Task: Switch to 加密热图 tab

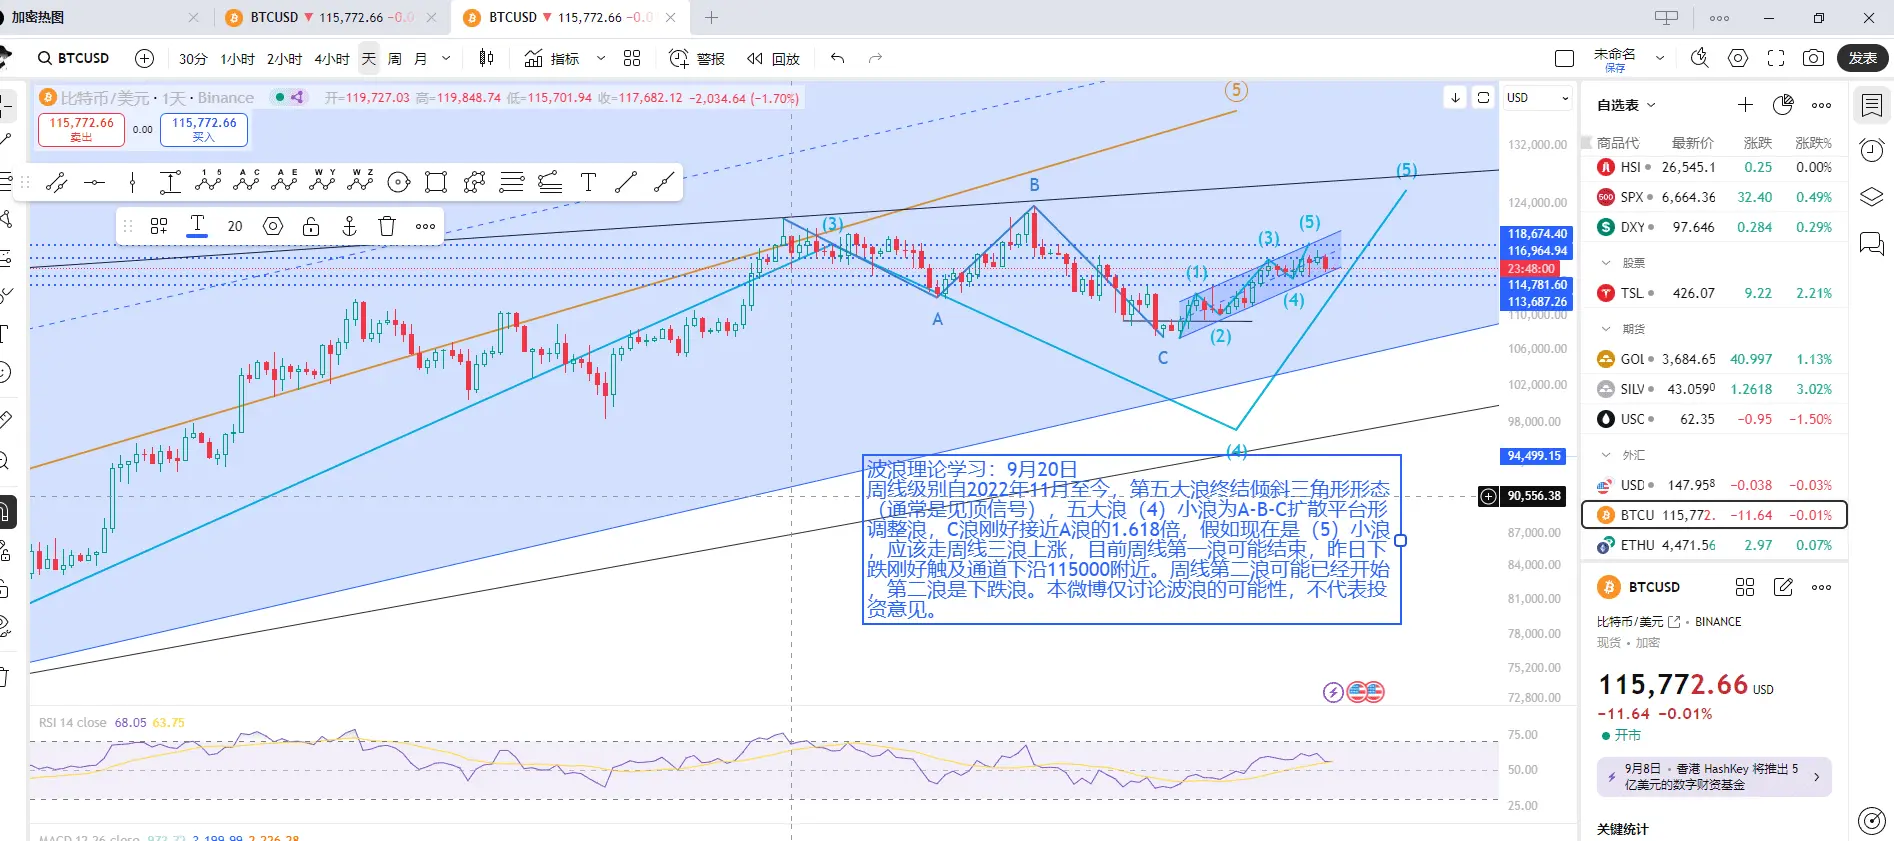Action: (100, 17)
